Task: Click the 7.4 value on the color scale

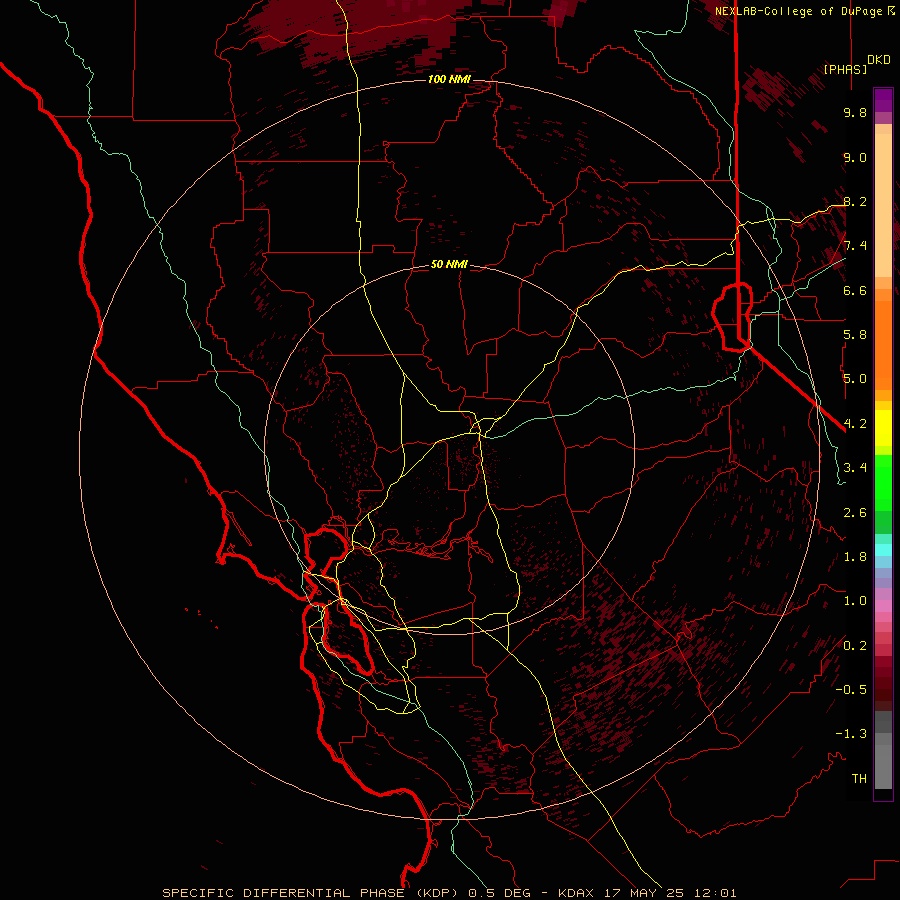Action: click(855, 246)
